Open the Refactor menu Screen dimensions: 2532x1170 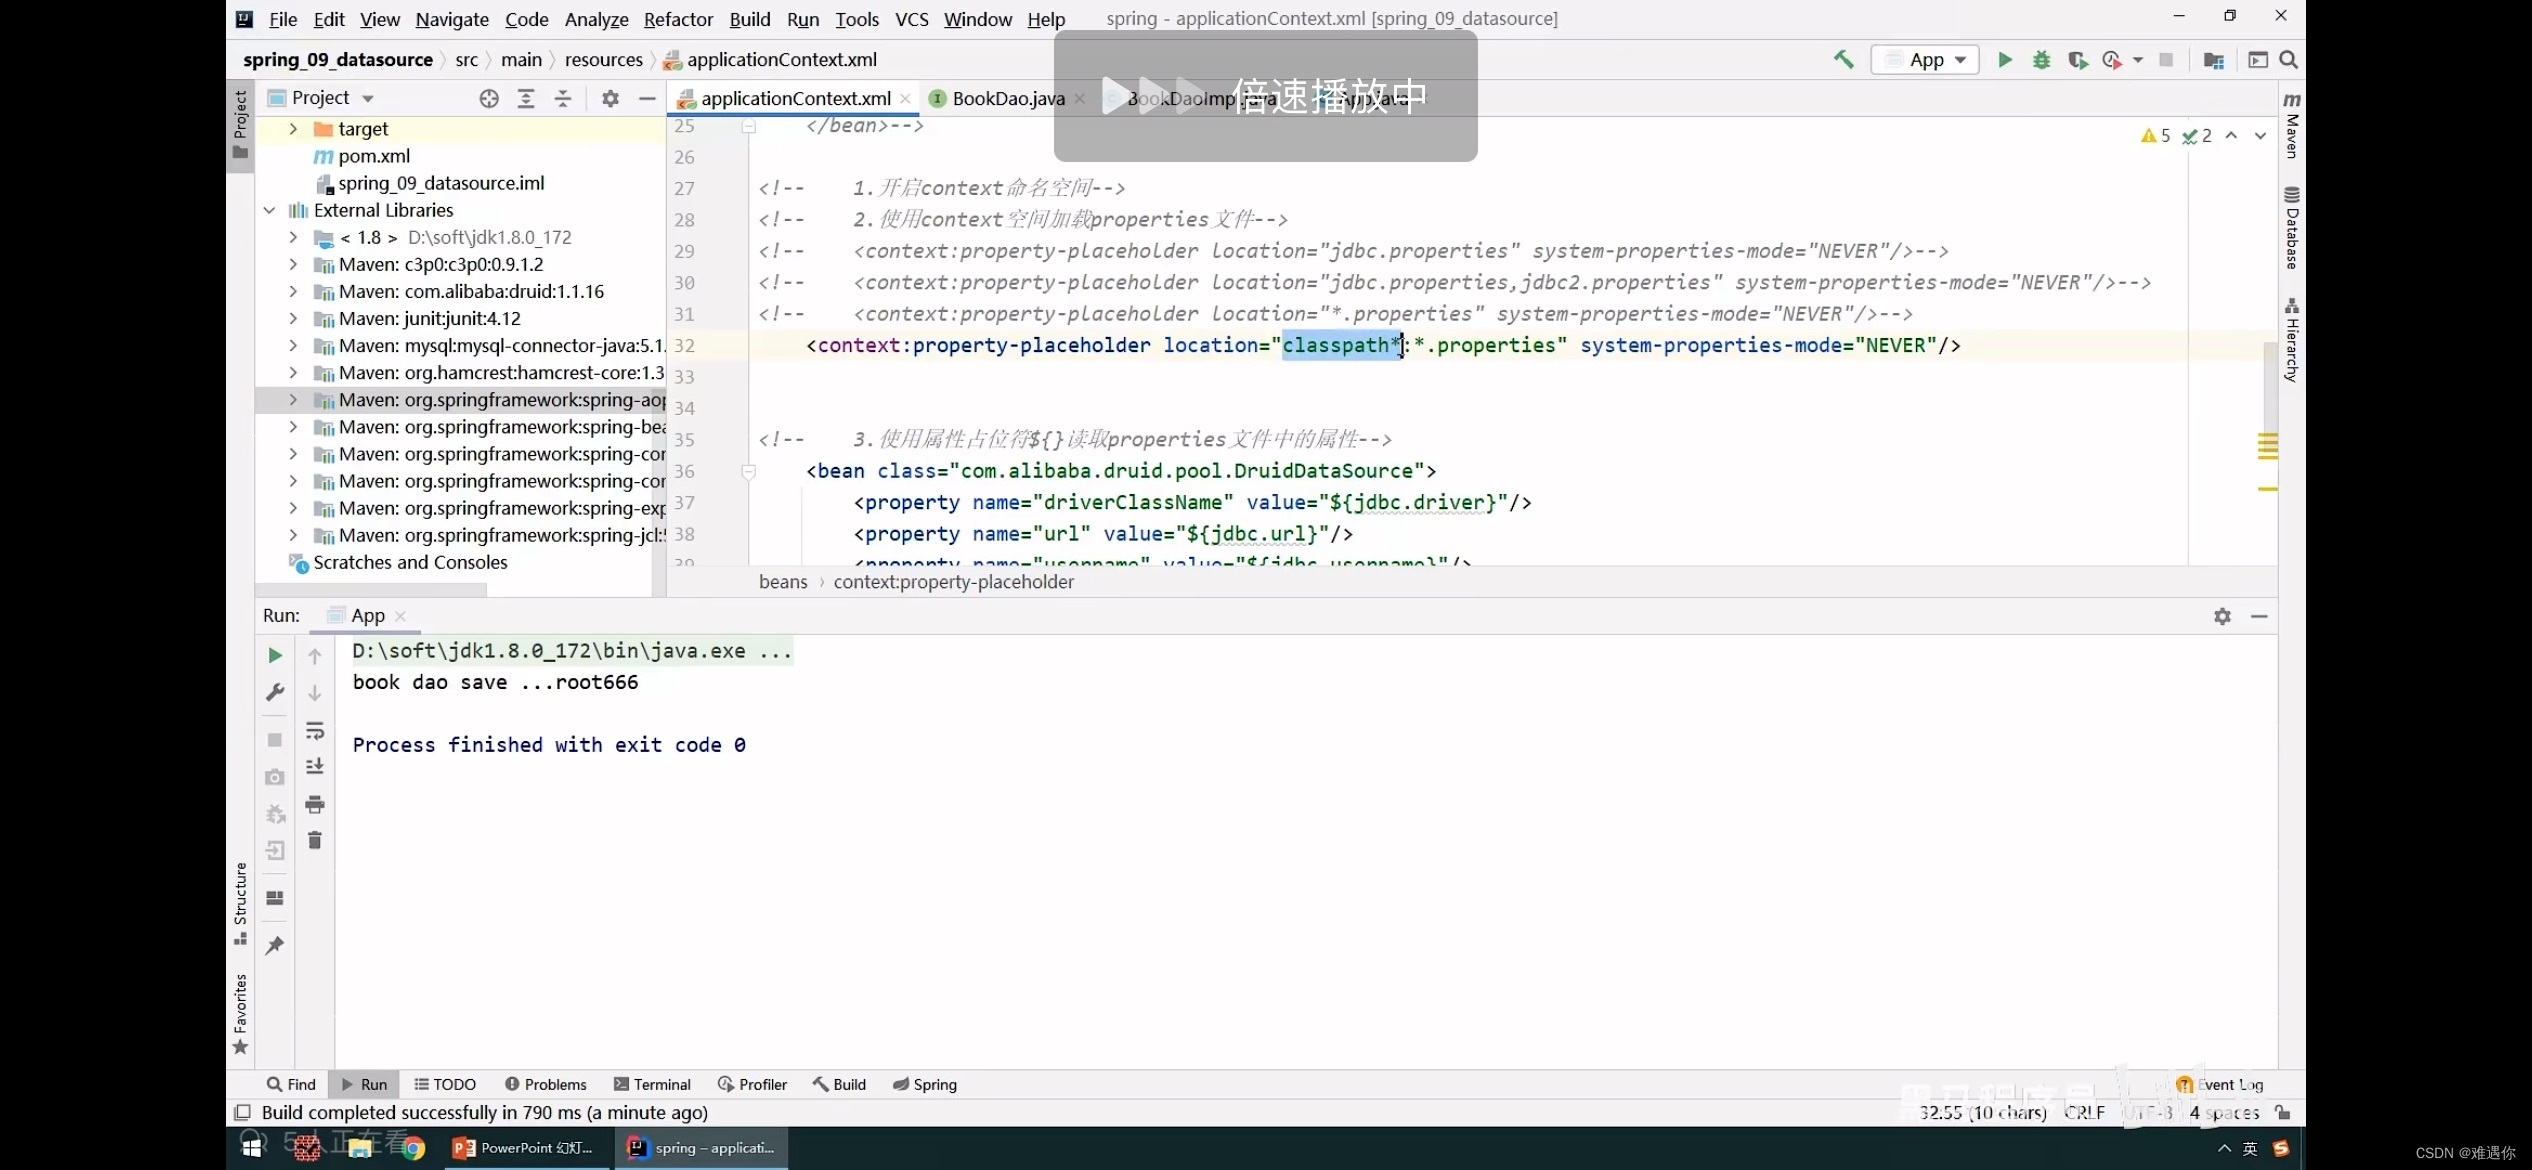coord(678,19)
